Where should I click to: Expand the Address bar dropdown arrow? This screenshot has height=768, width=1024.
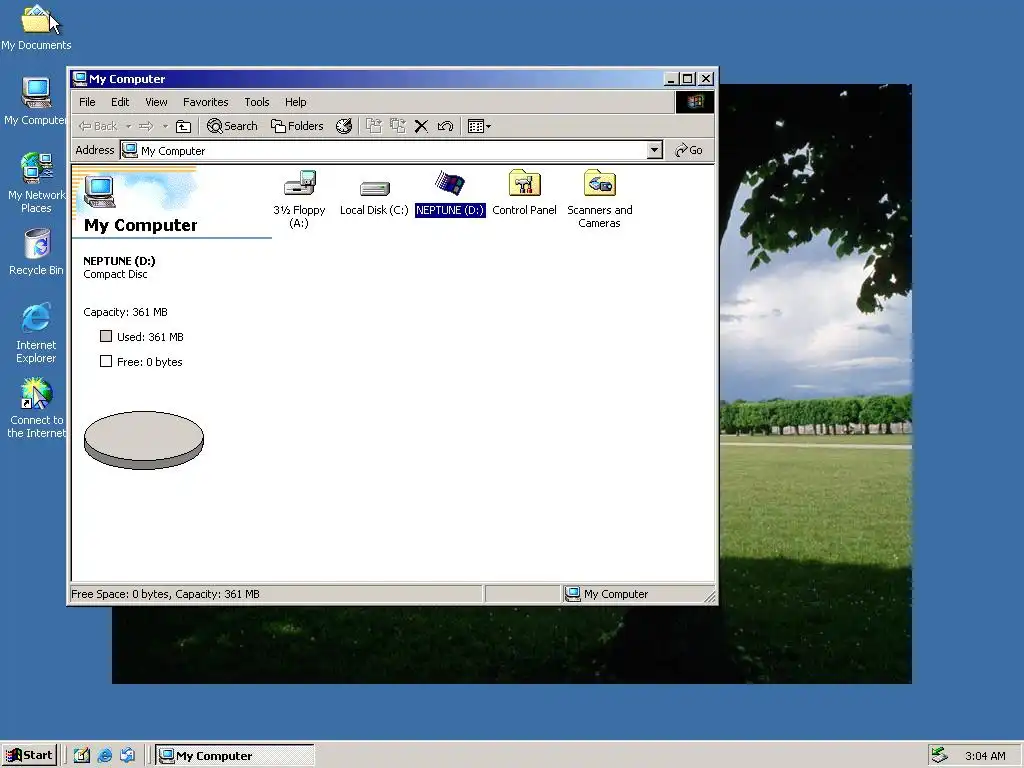tap(654, 150)
